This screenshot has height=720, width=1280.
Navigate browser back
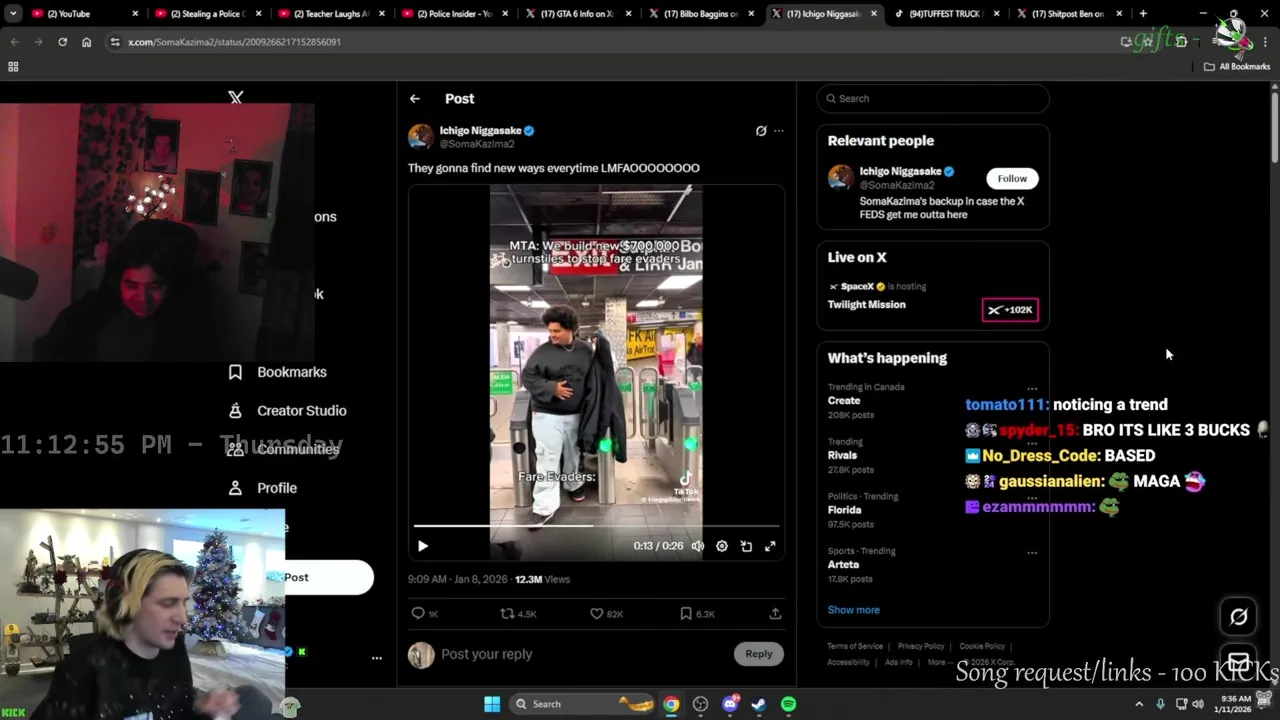(x=14, y=42)
